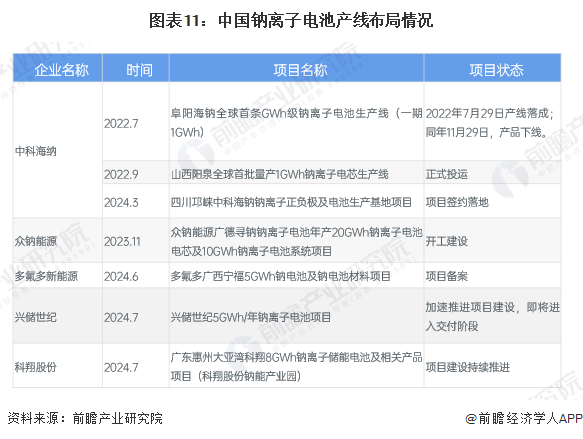Click the 多氟多新能源 company cell
583x439 pixels.
coord(58,276)
